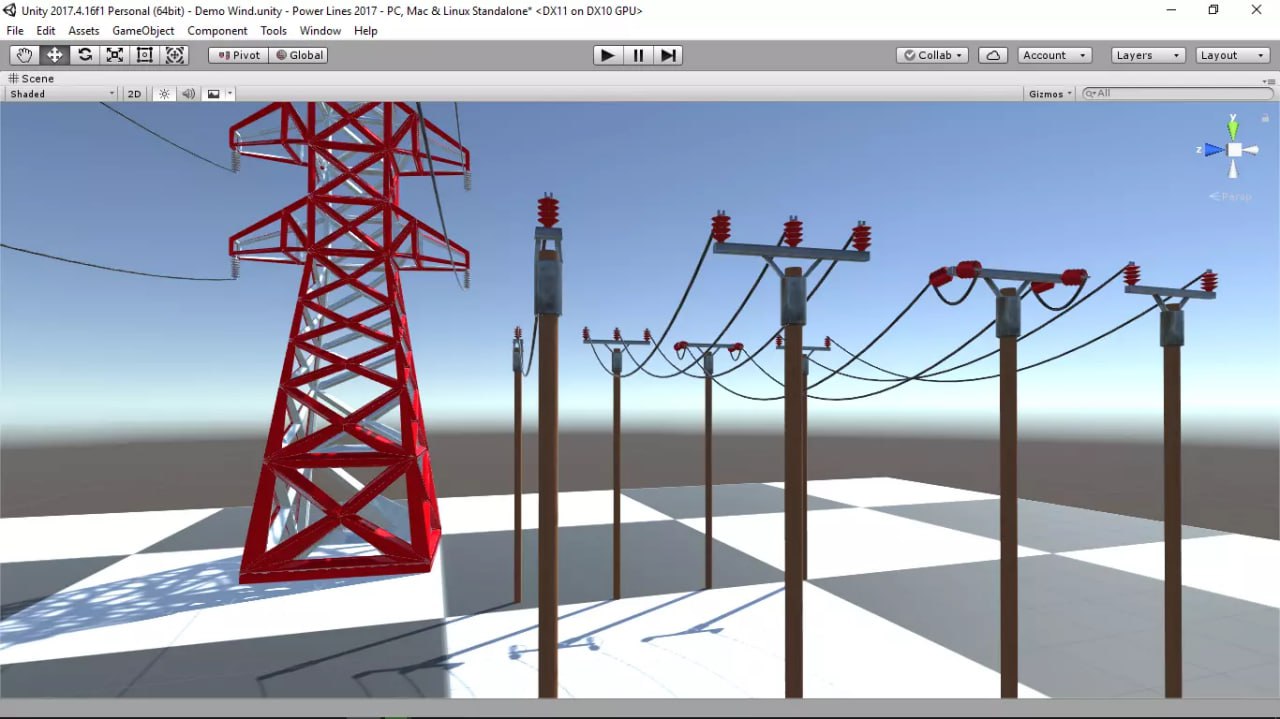Open the Layers dropdown
The image size is (1280, 719).
[x=1147, y=55]
